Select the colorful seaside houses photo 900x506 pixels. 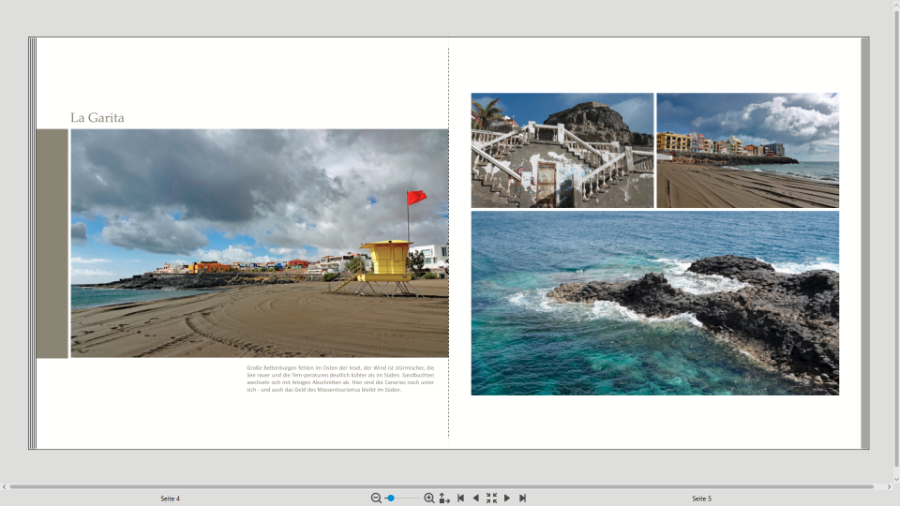tap(747, 150)
